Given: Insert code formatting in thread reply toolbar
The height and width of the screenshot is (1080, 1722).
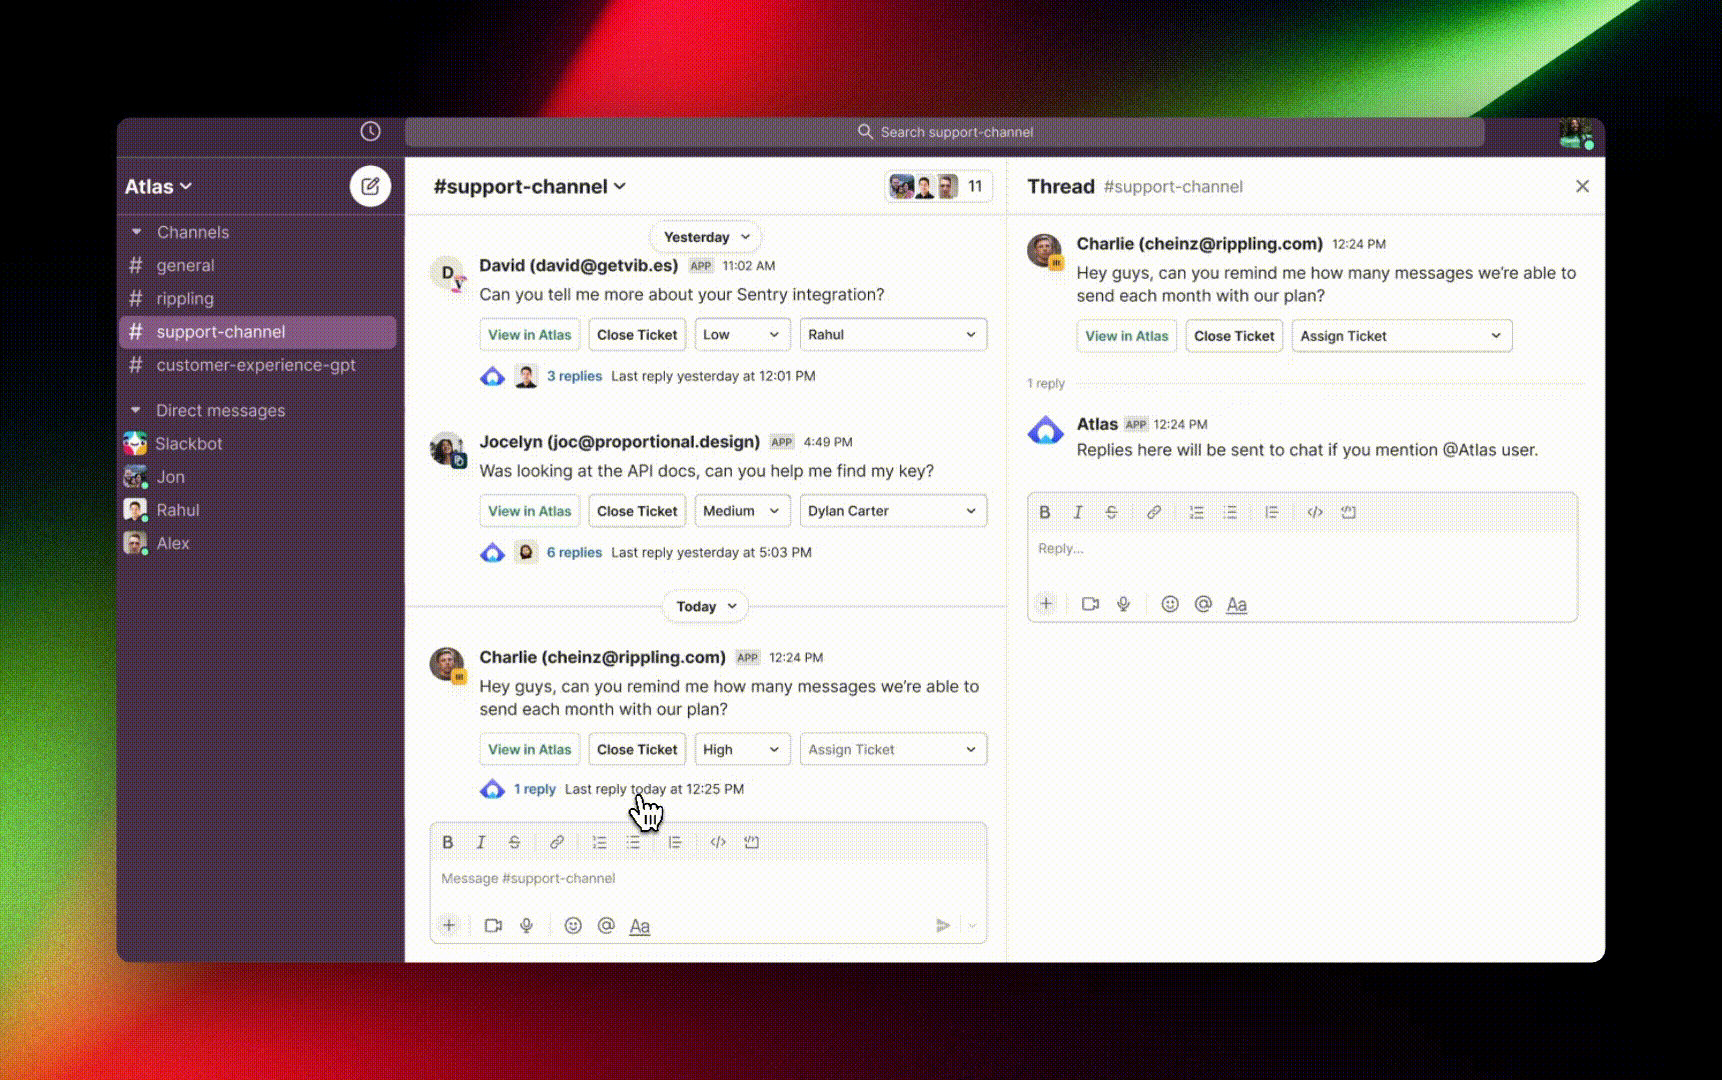Looking at the screenshot, I should [x=1315, y=512].
